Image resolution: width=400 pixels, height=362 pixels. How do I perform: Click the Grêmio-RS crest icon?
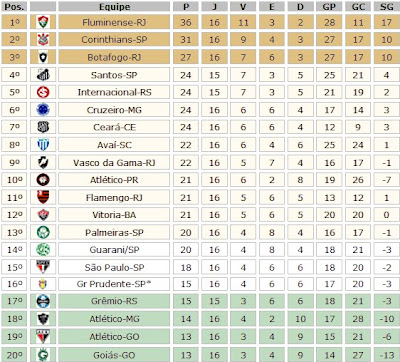[x=43, y=301]
